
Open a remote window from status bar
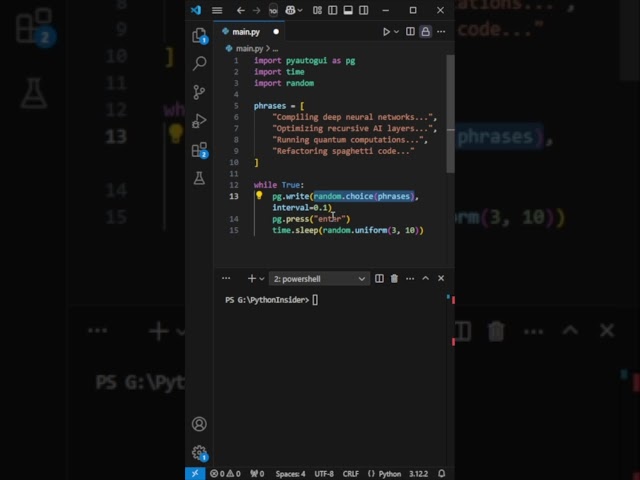tap(195, 473)
